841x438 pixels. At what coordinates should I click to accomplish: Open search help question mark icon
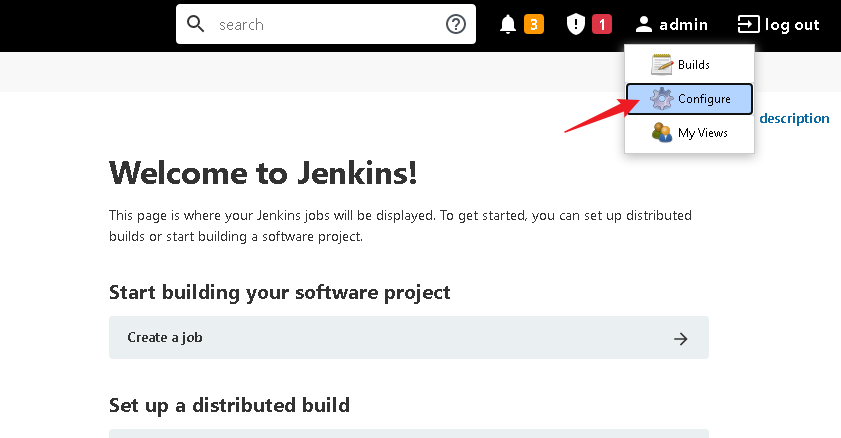(455, 24)
